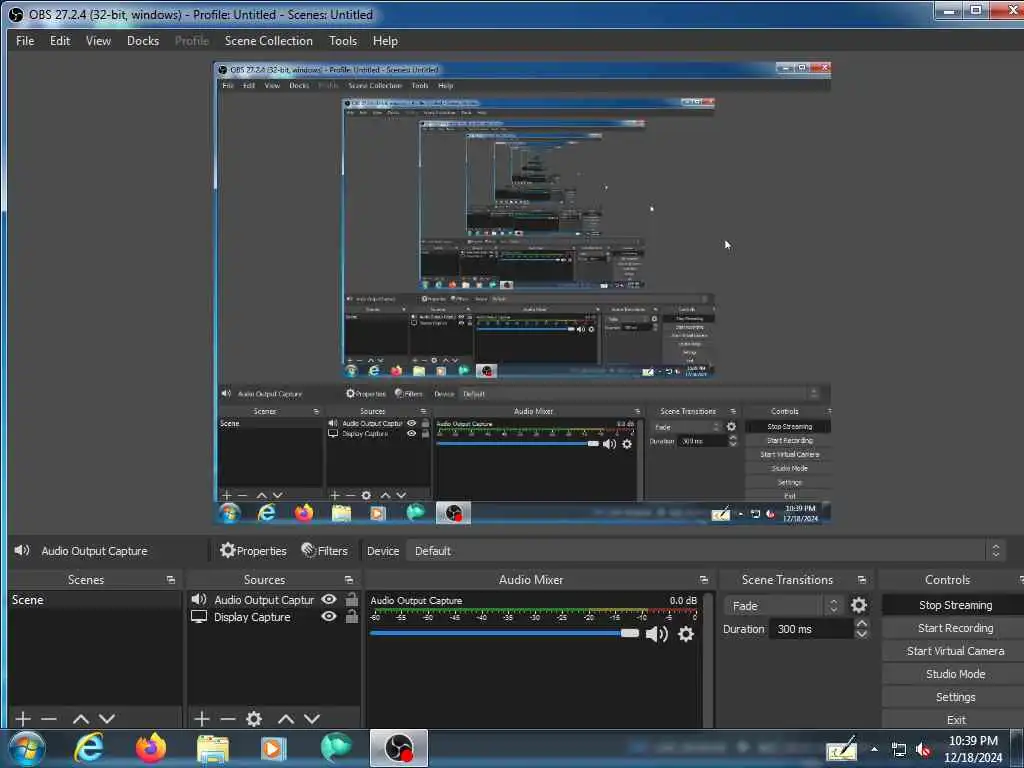The height and width of the screenshot is (768, 1024).
Task: Toggle visibility of Audio Output Capture source
Action: (329, 600)
